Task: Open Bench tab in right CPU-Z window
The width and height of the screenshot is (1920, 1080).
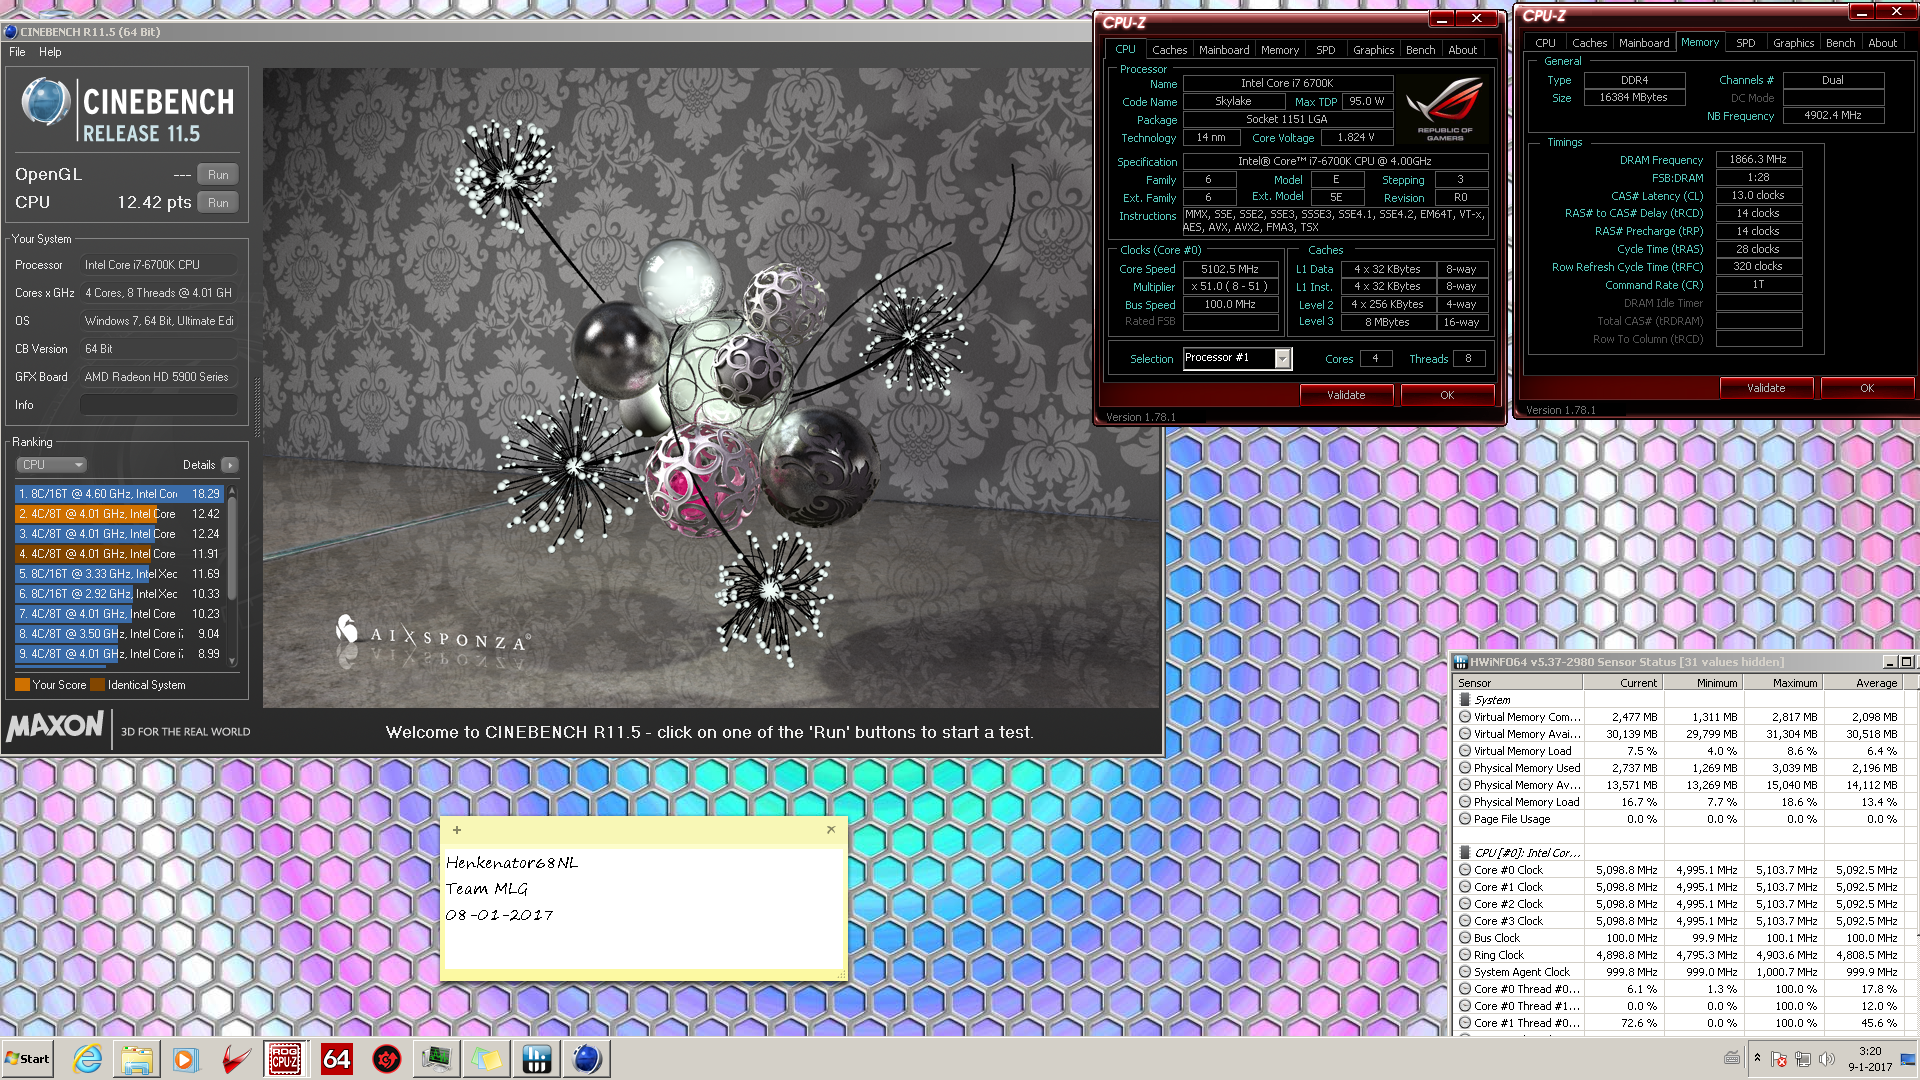Action: (1840, 43)
